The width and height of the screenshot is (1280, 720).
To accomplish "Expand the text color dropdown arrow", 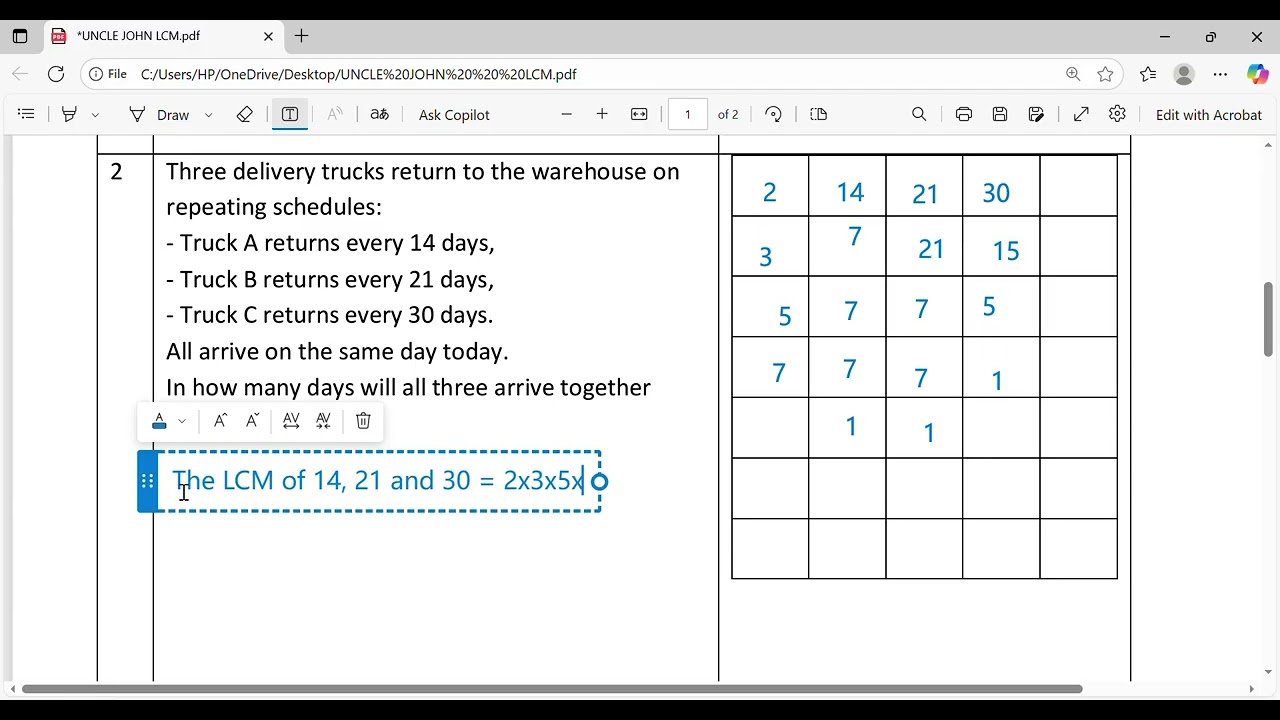I will [182, 421].
